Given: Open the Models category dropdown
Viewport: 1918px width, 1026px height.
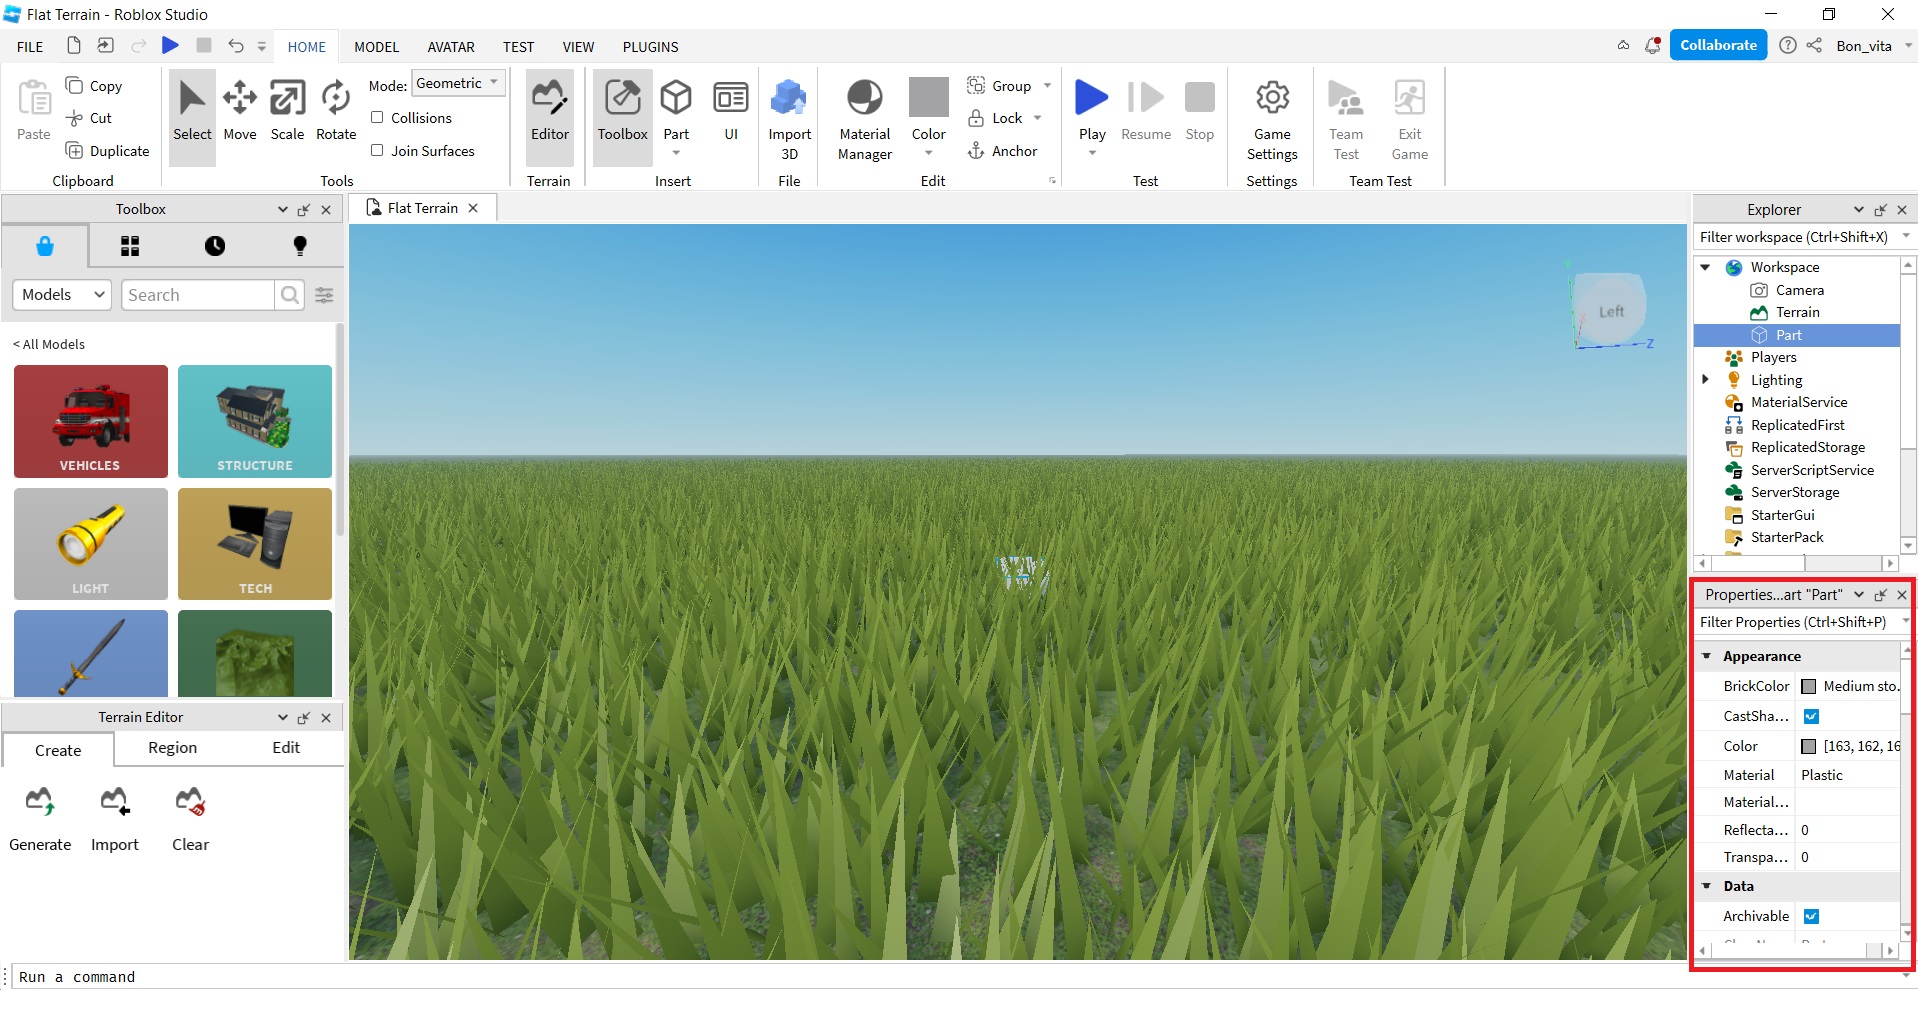Looking at the screenshot, I should point(61,295).
